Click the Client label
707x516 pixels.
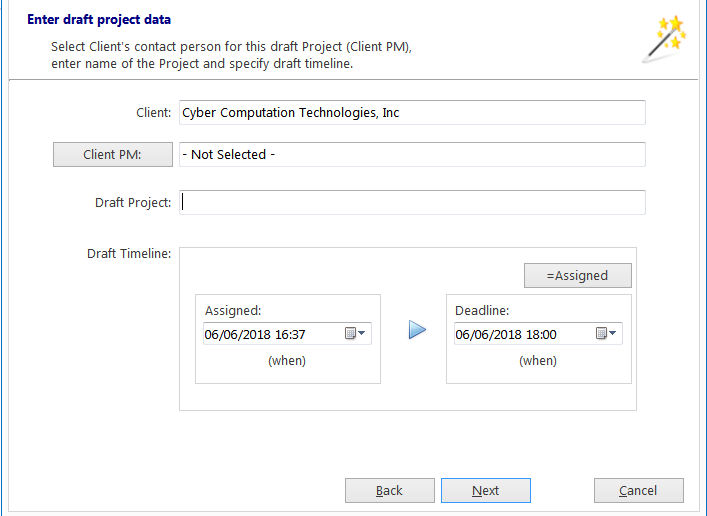154,113
